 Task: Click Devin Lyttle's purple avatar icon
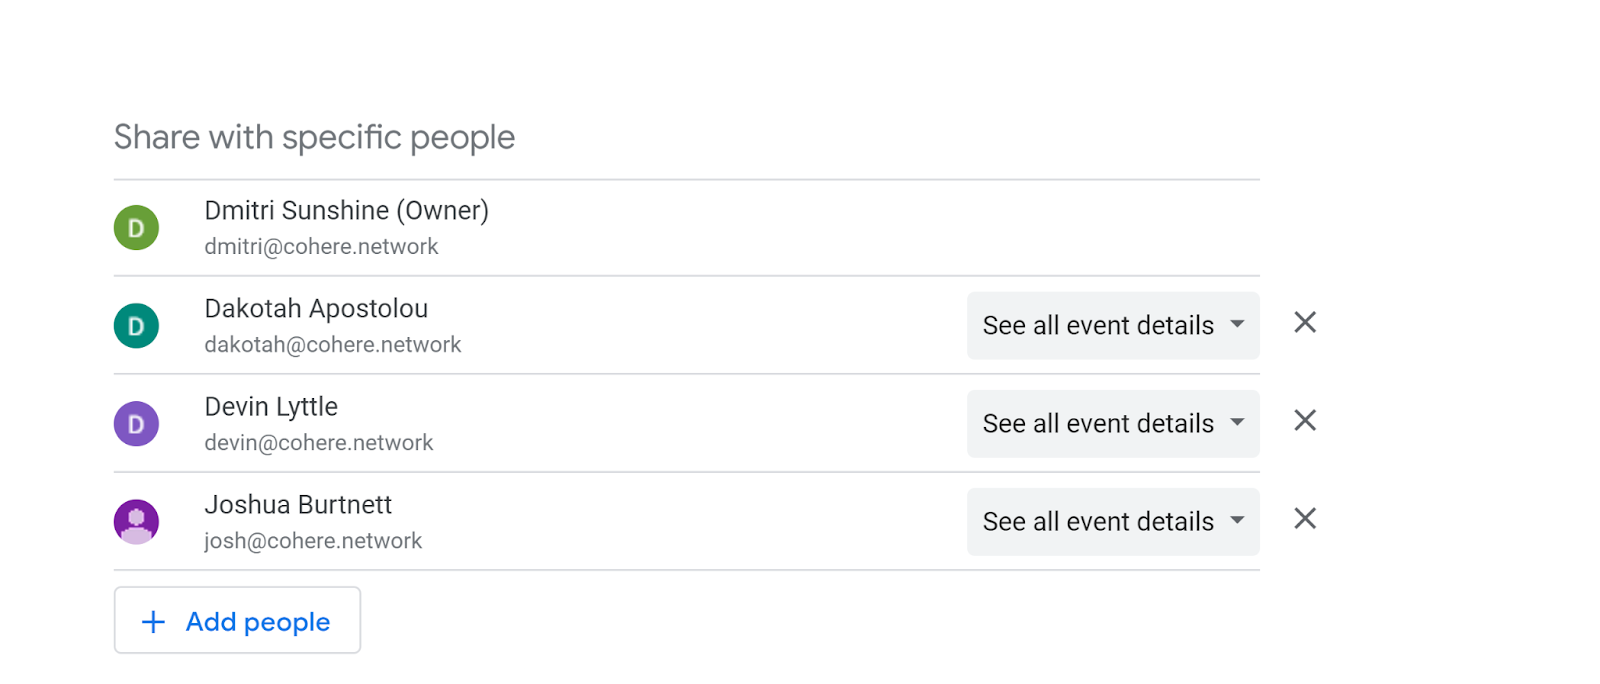136,424
